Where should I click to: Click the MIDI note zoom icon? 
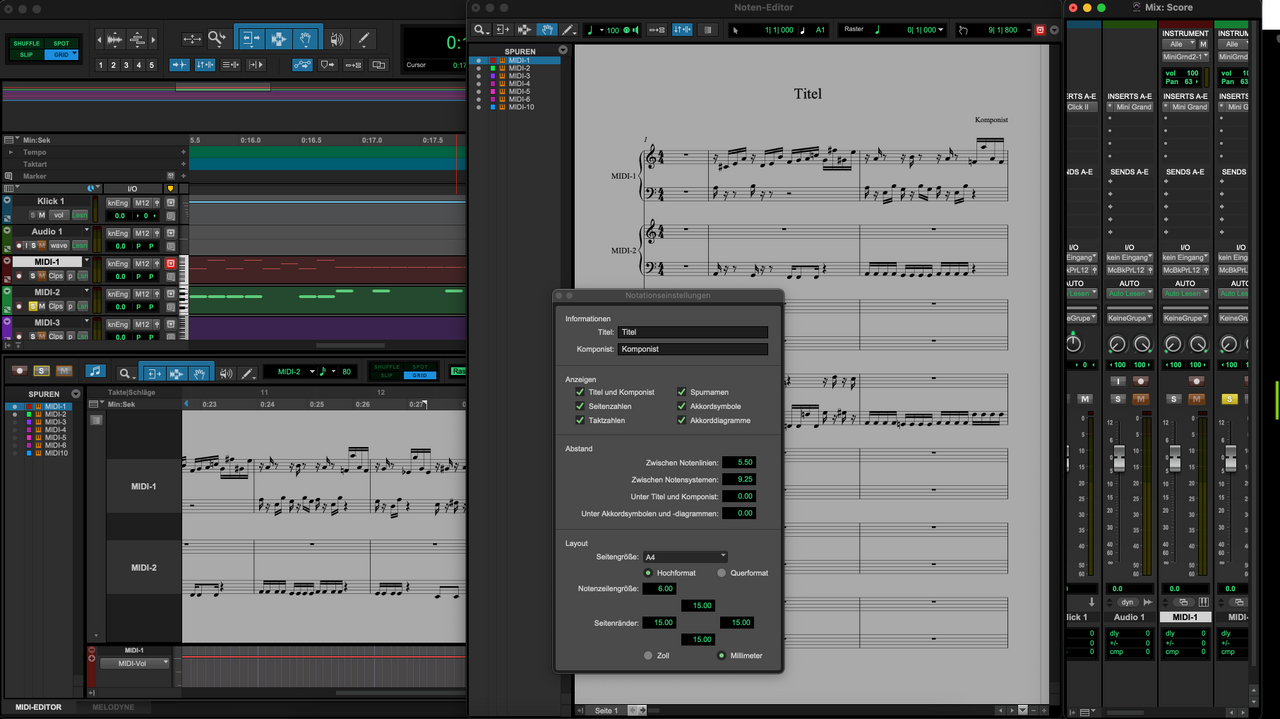(x=138, y=40)
